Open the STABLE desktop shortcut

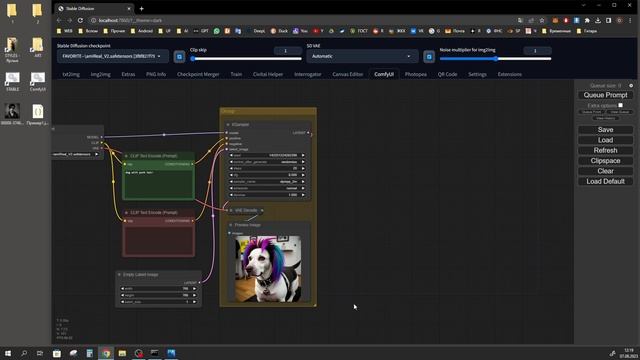(x=12, y=82)
